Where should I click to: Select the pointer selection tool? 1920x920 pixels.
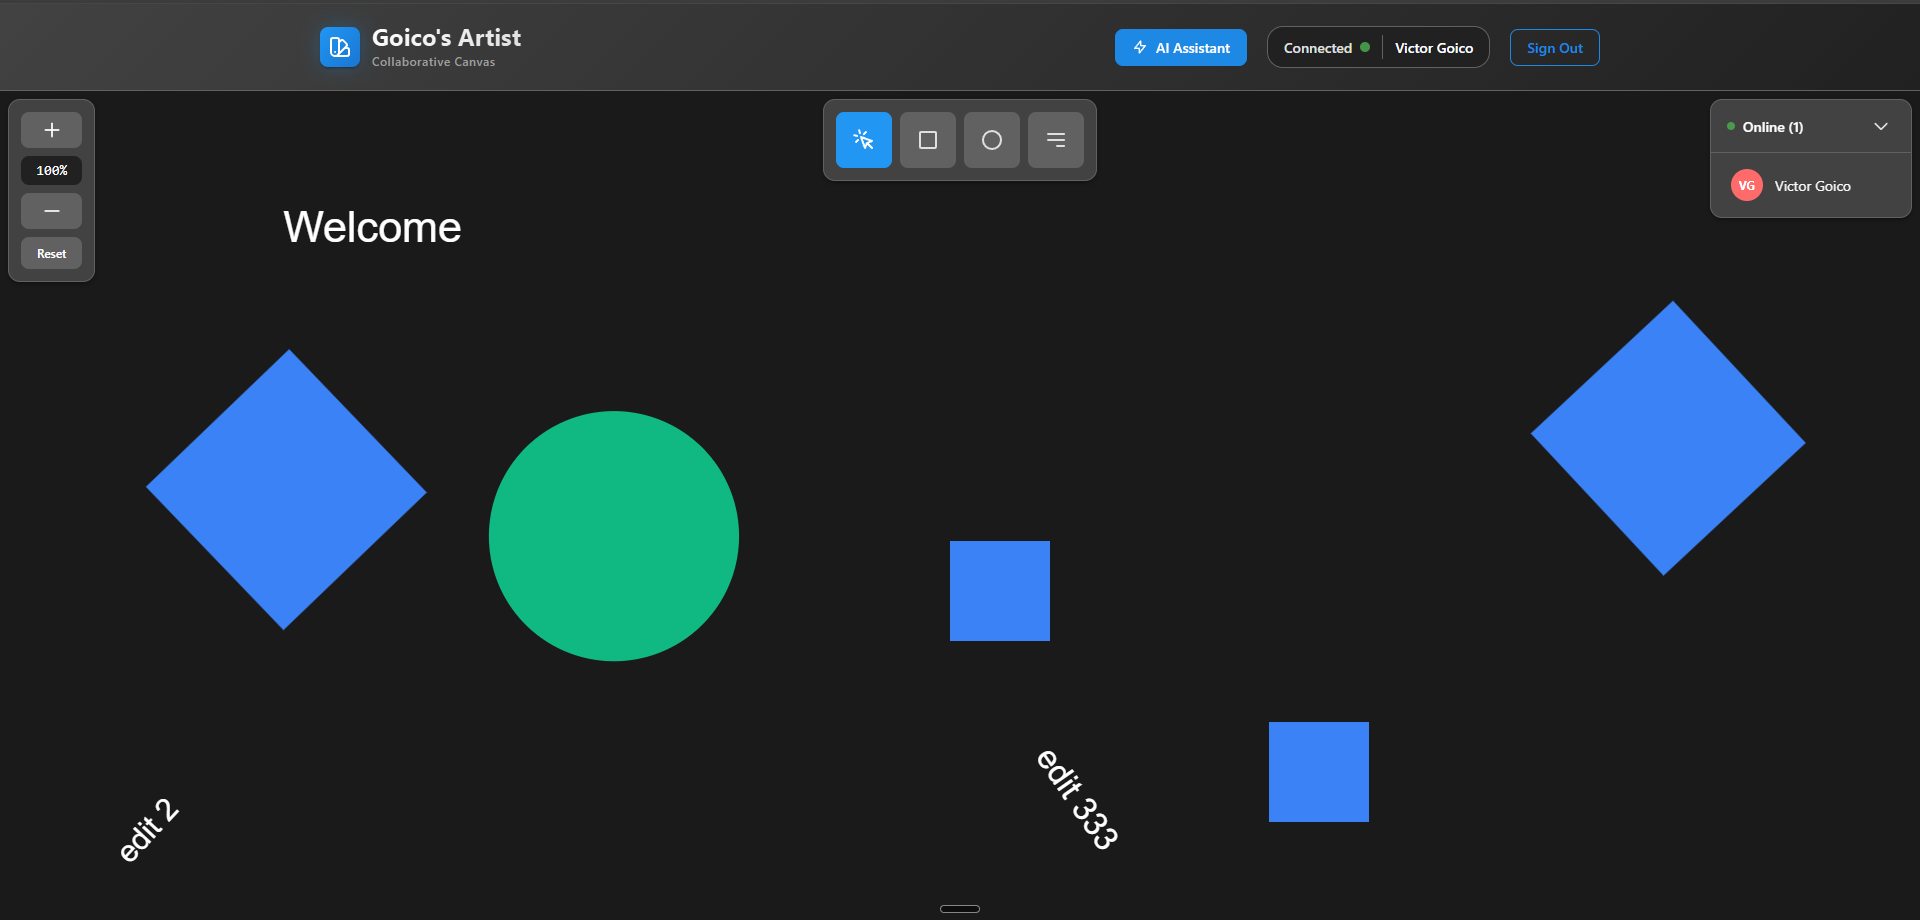coord(863,140)
